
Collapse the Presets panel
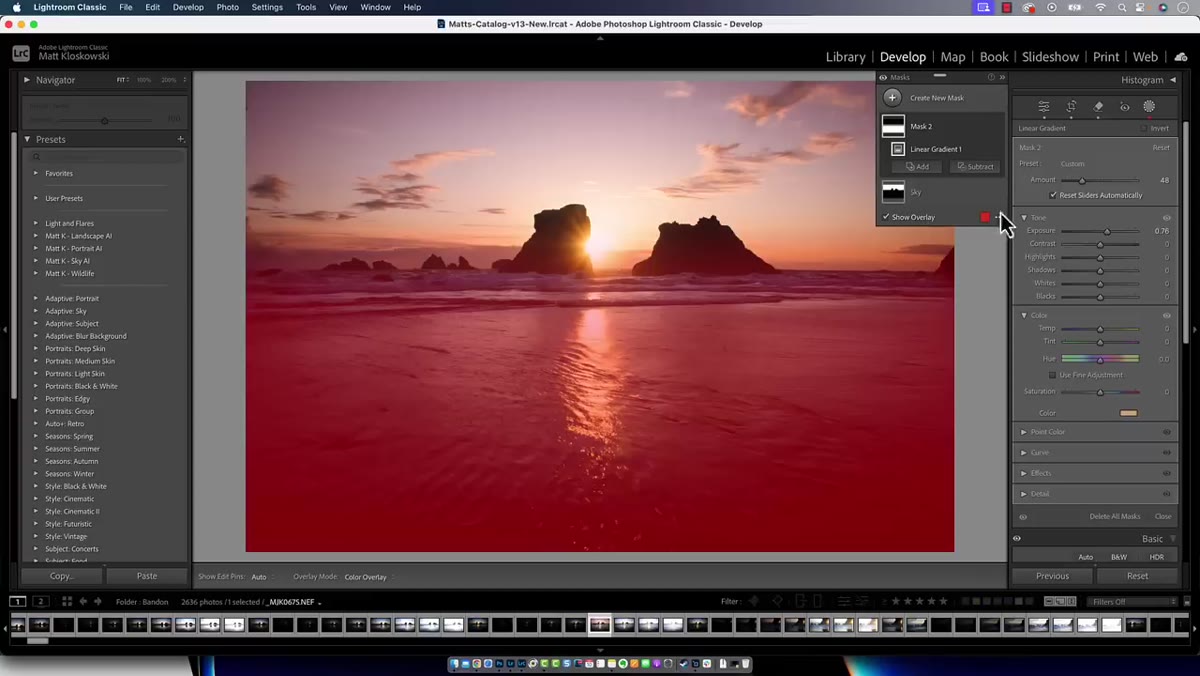27,139
